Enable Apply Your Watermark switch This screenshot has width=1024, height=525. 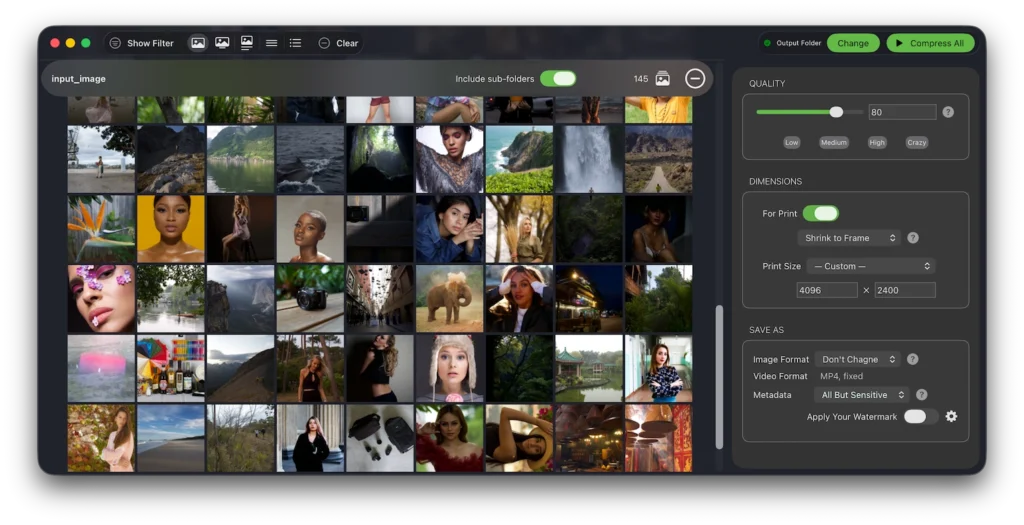tap(921, 417)
